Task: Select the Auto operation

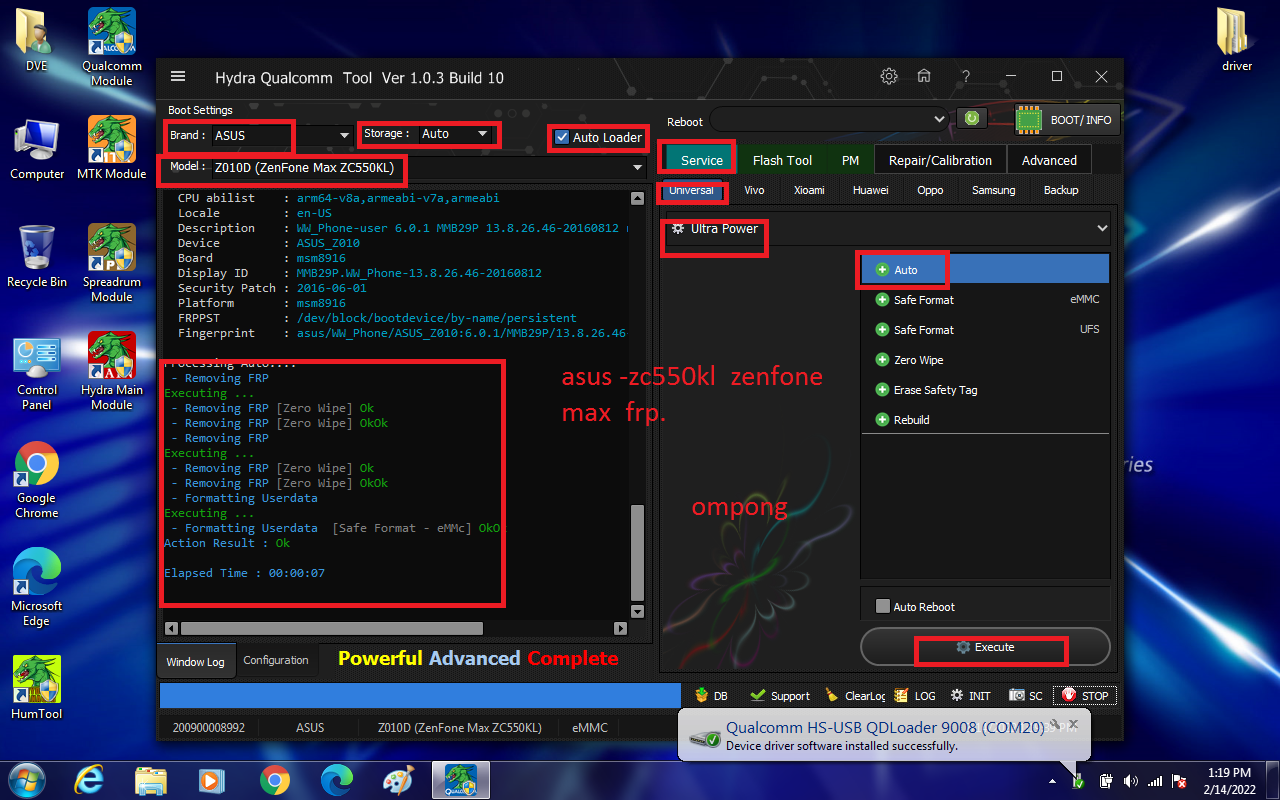Action: 985,270
